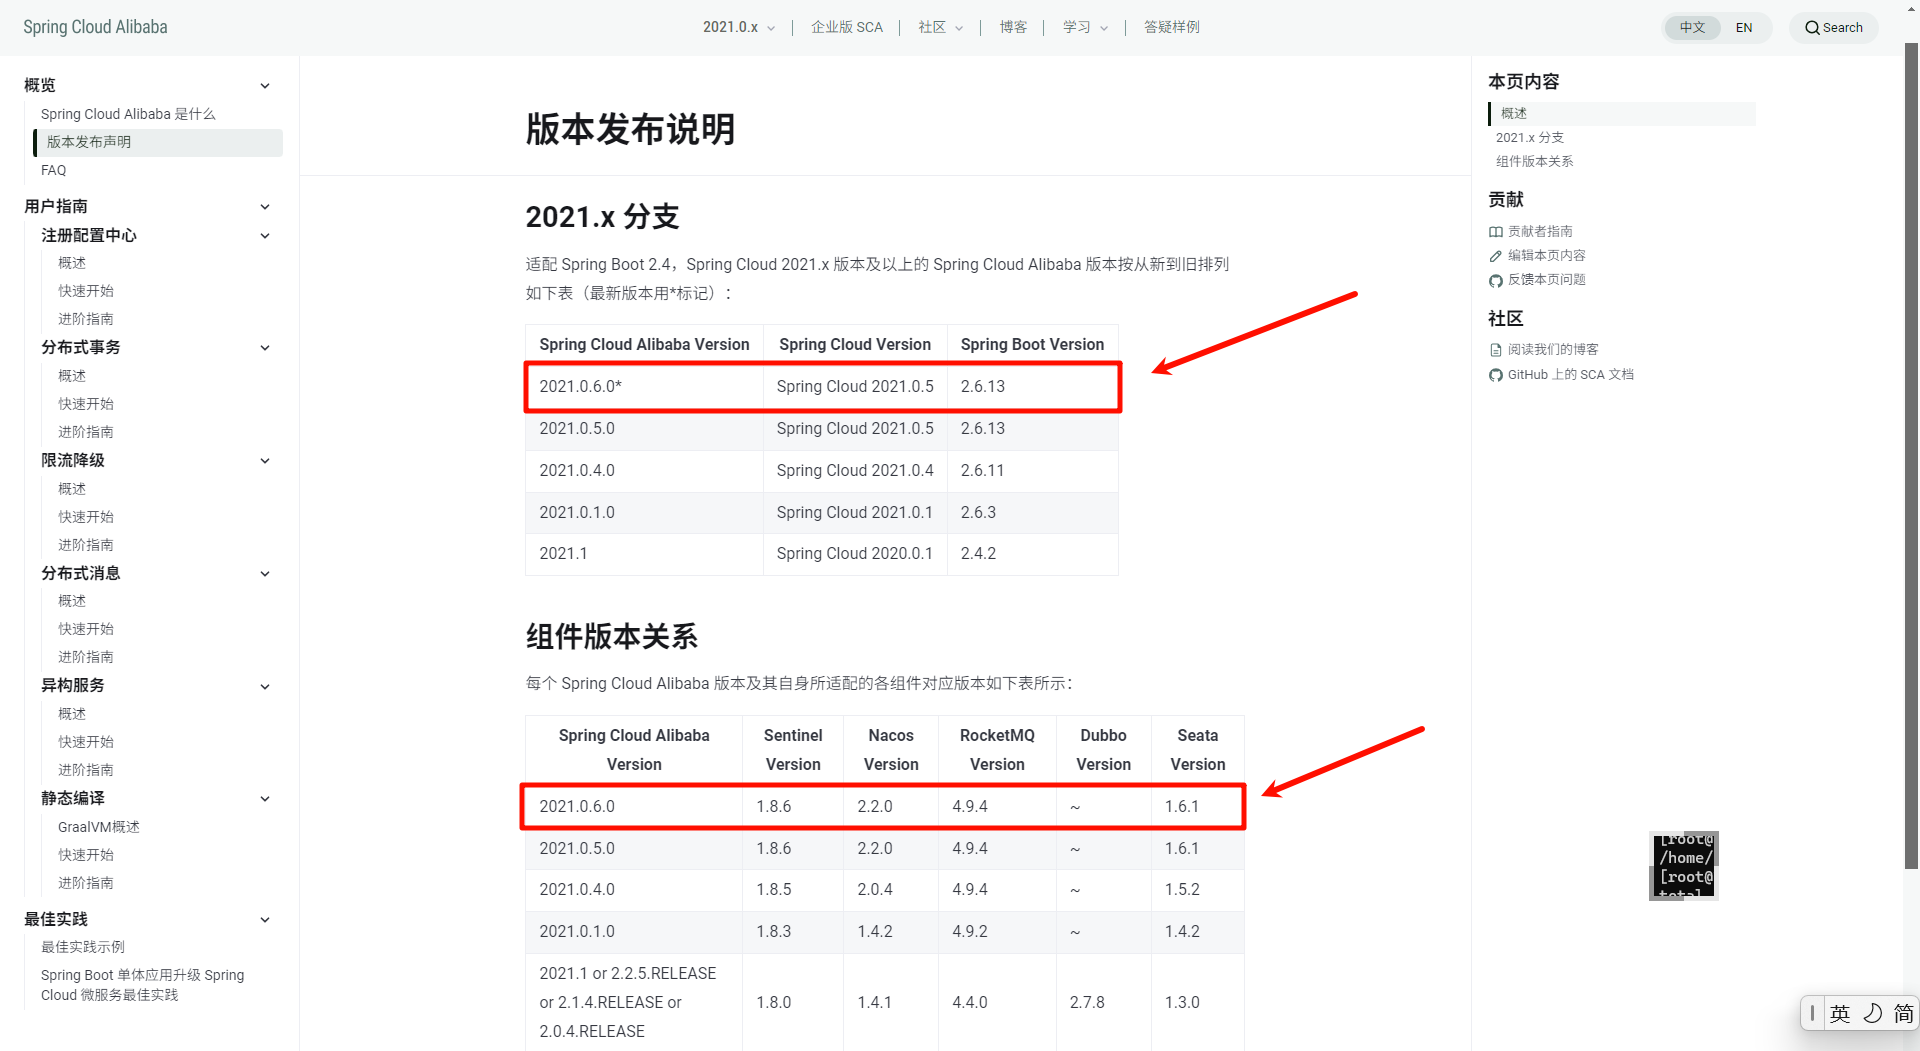Click the 简 simplified Chinese IME icon
The width and height of the screenshot is (1920, 1051).
1904,1014
